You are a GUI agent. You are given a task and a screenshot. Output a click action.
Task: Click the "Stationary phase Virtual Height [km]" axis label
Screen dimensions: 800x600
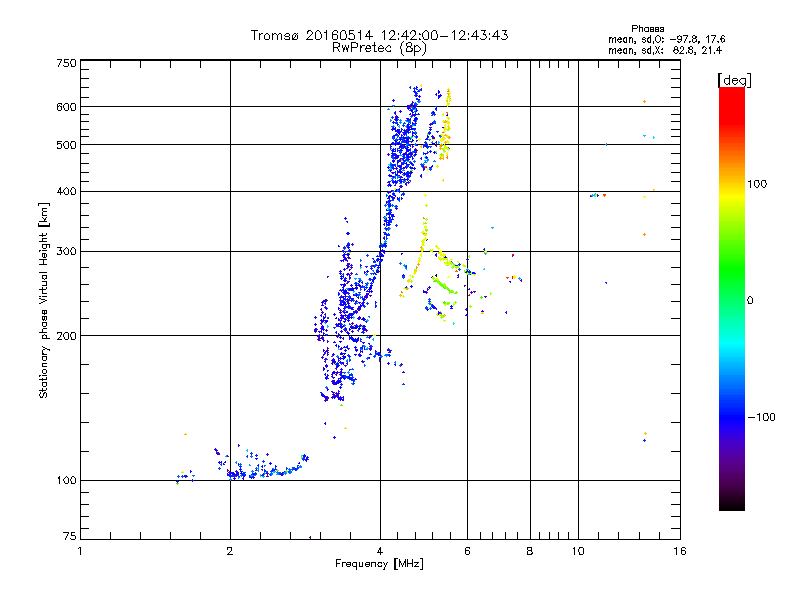tap(43, 300)
